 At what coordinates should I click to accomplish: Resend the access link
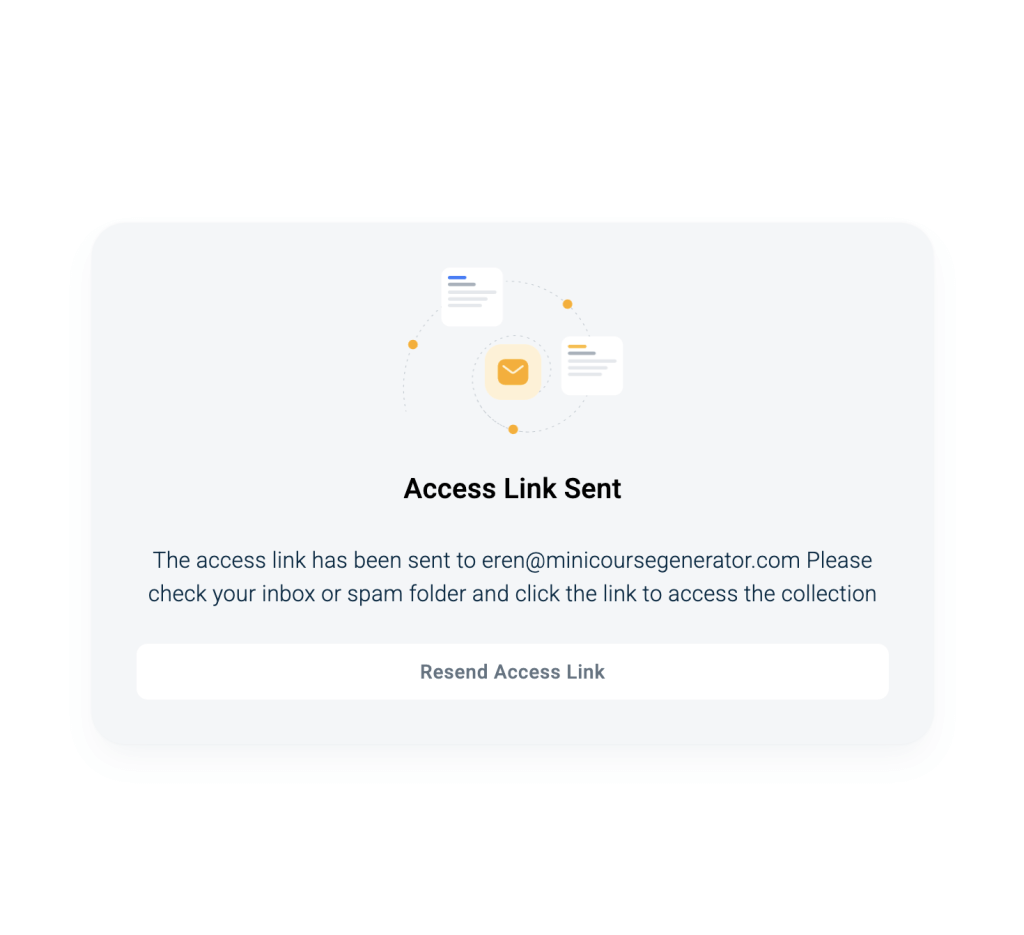pos(513,672)
